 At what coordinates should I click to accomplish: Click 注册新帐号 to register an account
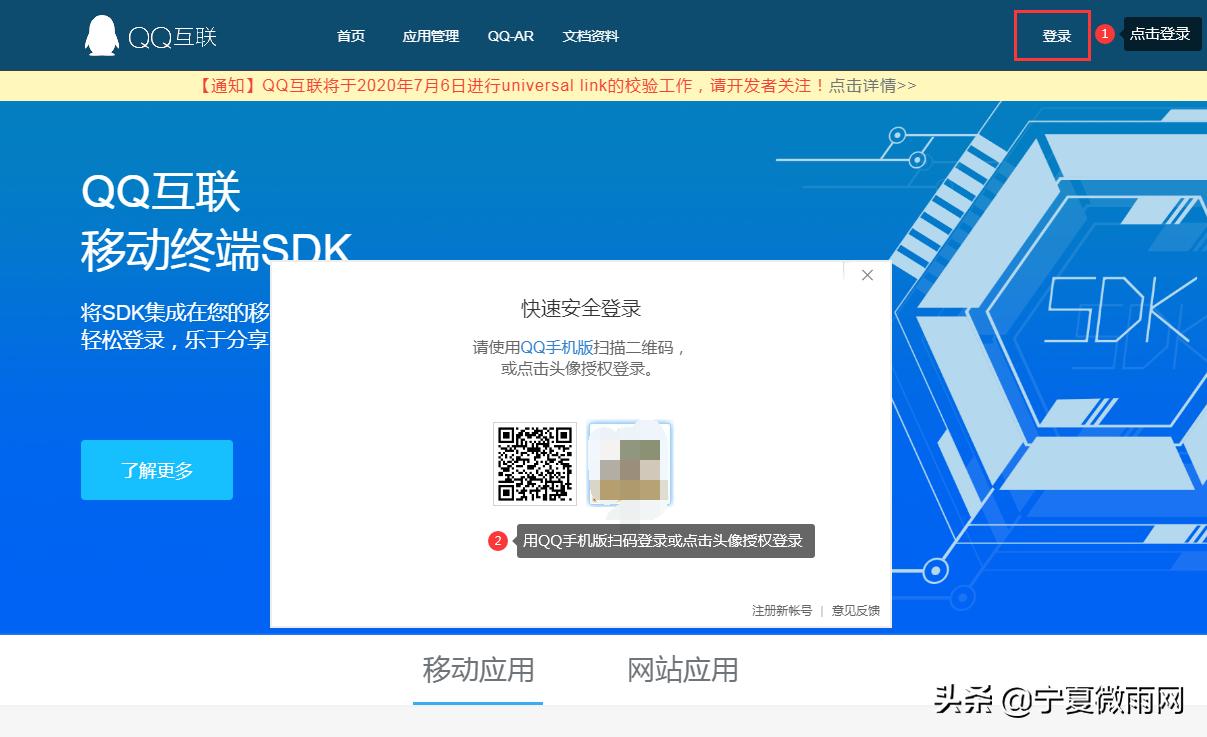point(780,610)
